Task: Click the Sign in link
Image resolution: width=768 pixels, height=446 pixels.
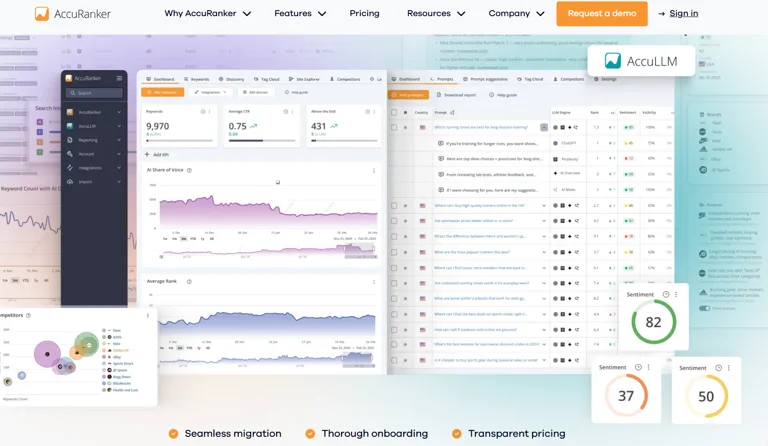Action: coord(684,14)
